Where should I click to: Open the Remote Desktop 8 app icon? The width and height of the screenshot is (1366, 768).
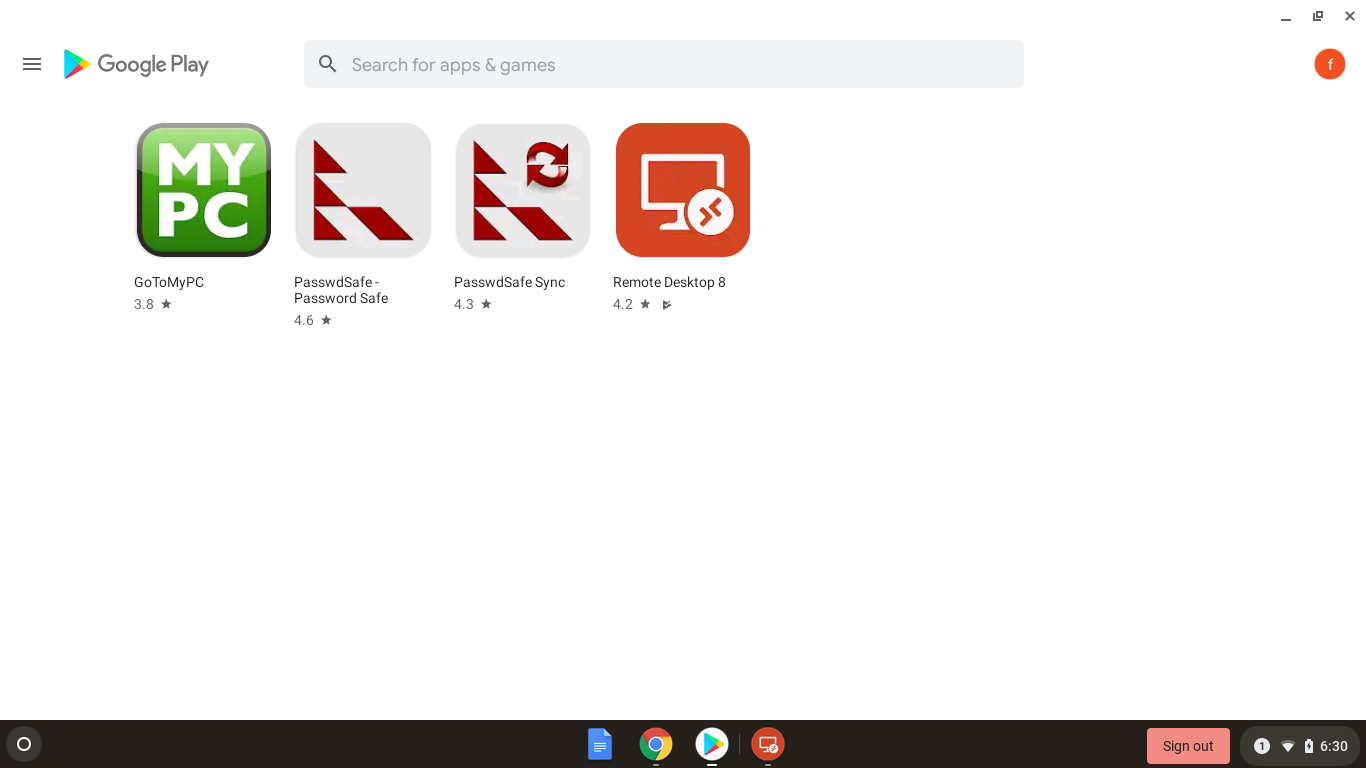click(683, 190)
